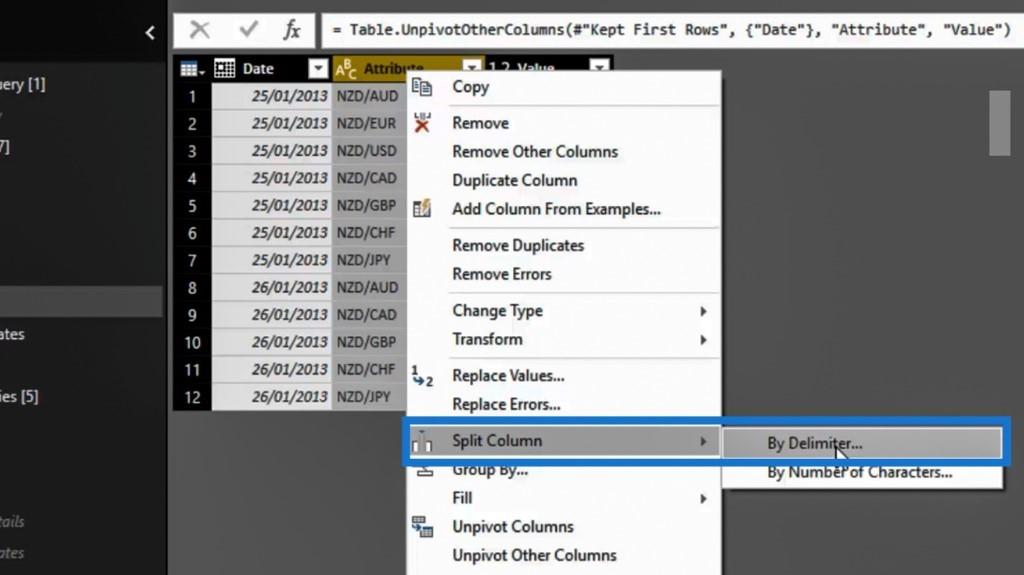The width and height of the screenshot is (1024, 575).
Task: Cancel the formula edit with X icon
Action: [x=200, y=29]
